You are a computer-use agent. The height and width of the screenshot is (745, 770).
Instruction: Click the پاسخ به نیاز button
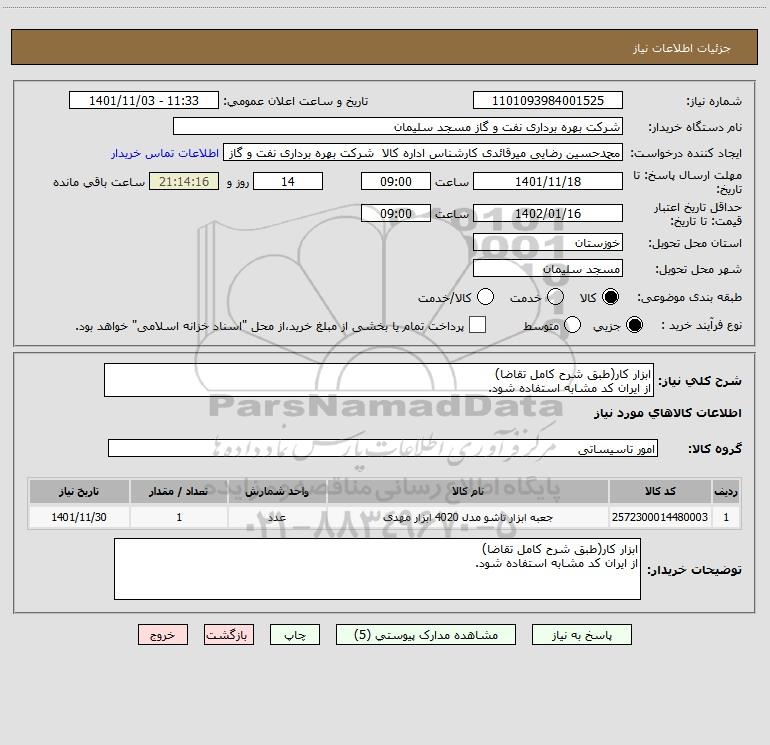tap(582, 635)
